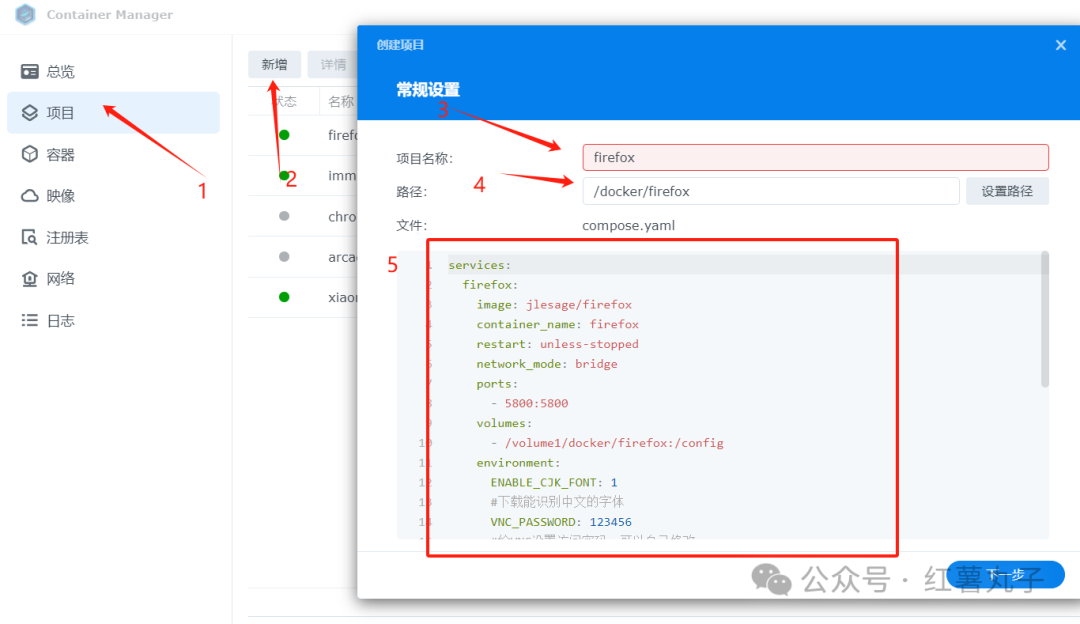This screenshot has width=1080, height=624.
Task: Click the 新增 button
Action: click(x=274, y=65)
